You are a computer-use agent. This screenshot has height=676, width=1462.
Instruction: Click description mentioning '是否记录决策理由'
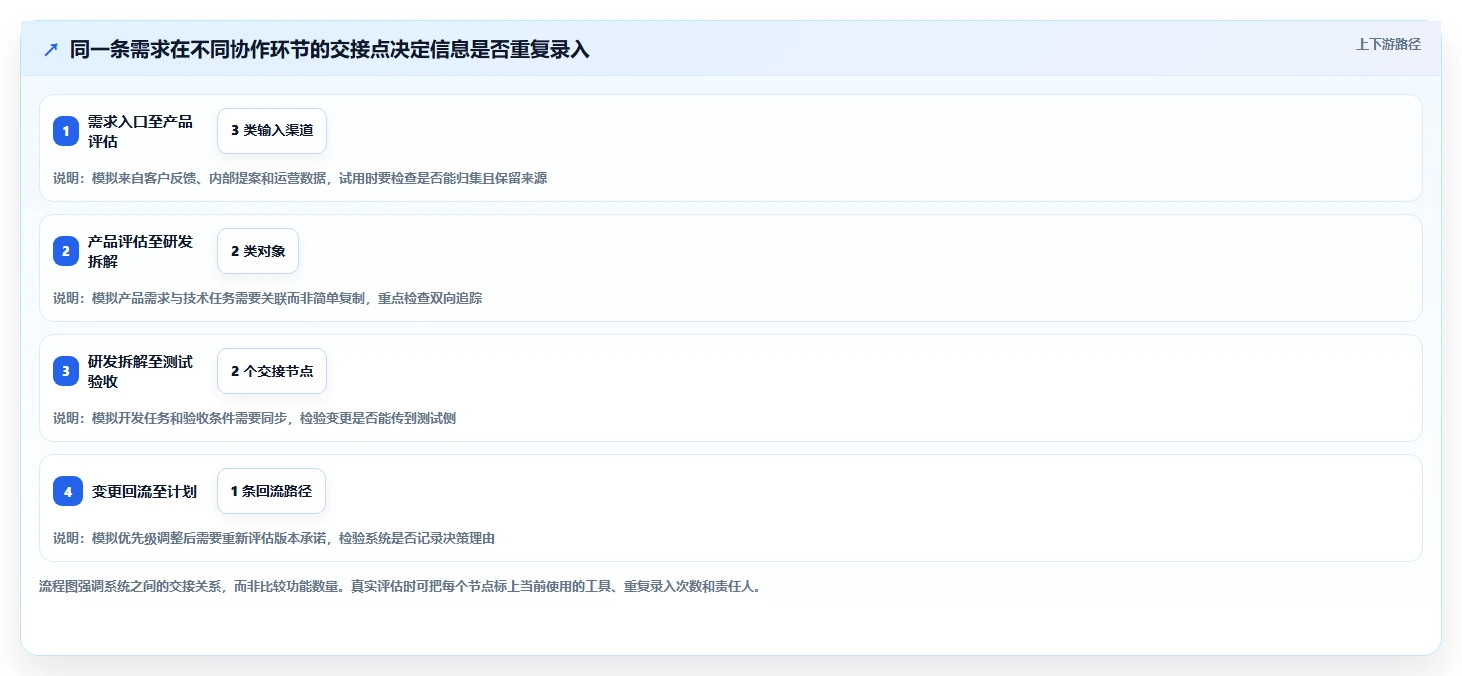274,538
